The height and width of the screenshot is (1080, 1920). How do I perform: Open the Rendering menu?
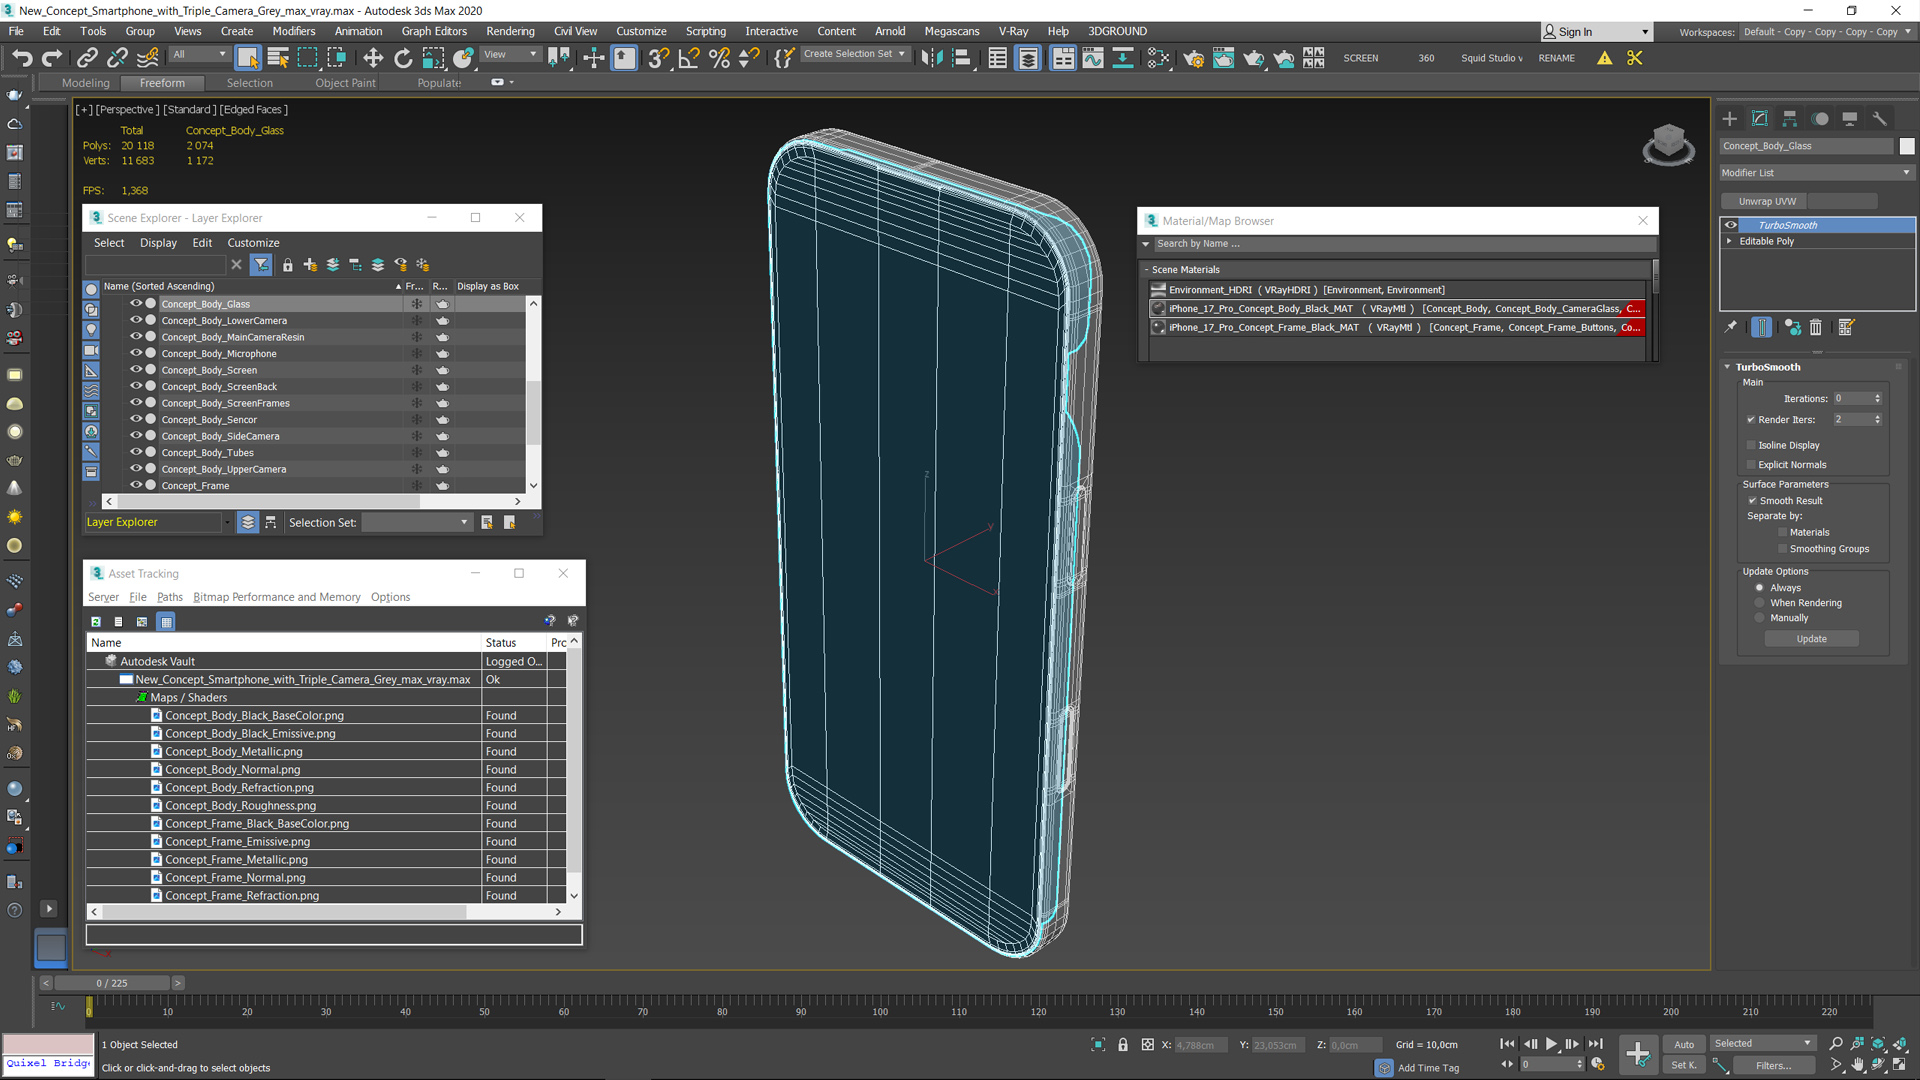510,31
